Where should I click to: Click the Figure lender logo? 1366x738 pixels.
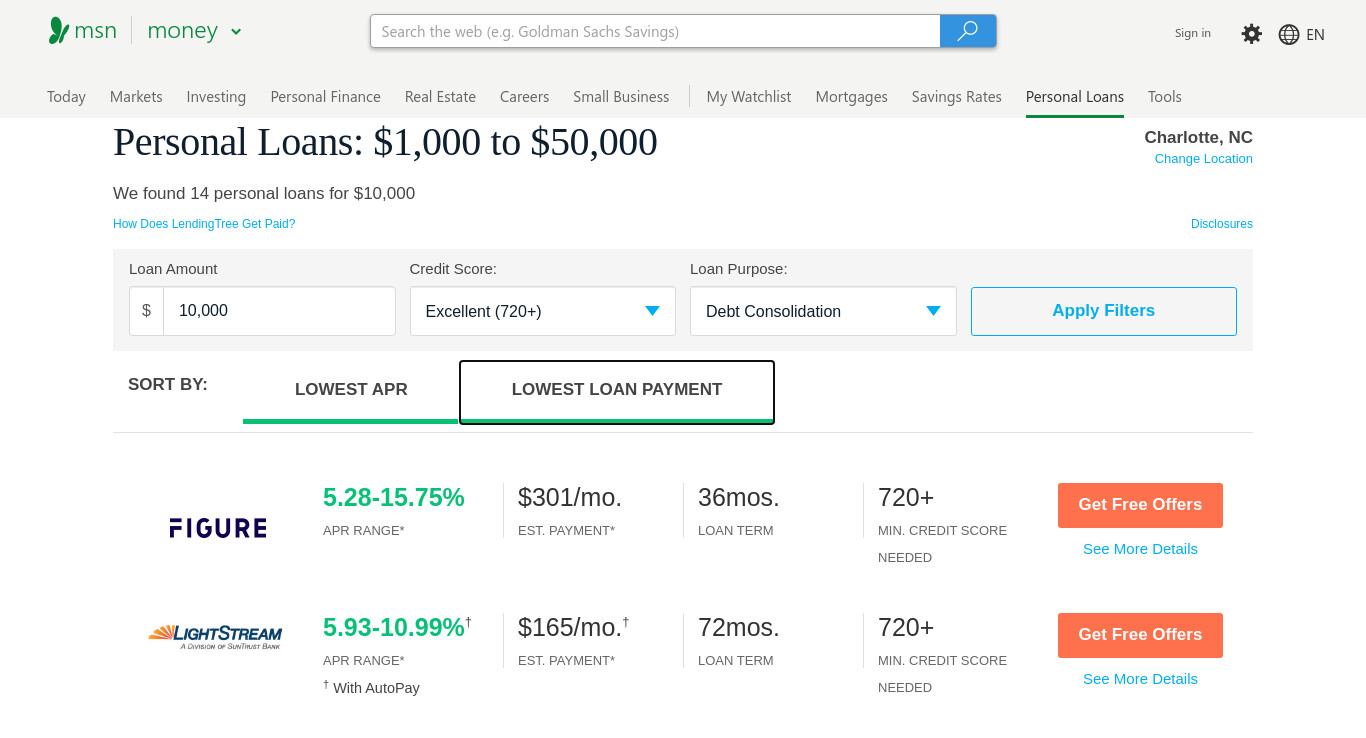(x=218, y=528)
